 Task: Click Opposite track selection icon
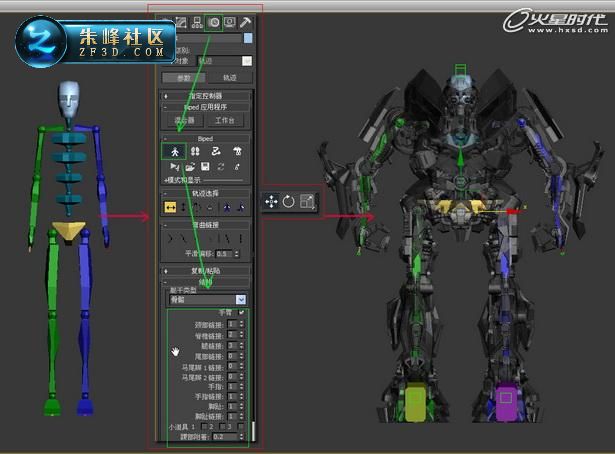pos(241,207)
